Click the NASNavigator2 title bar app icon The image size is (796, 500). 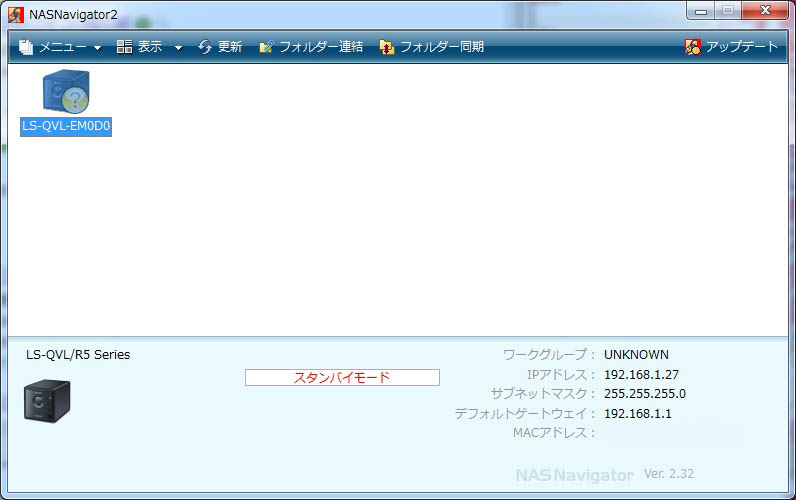[x=16, y=15]
